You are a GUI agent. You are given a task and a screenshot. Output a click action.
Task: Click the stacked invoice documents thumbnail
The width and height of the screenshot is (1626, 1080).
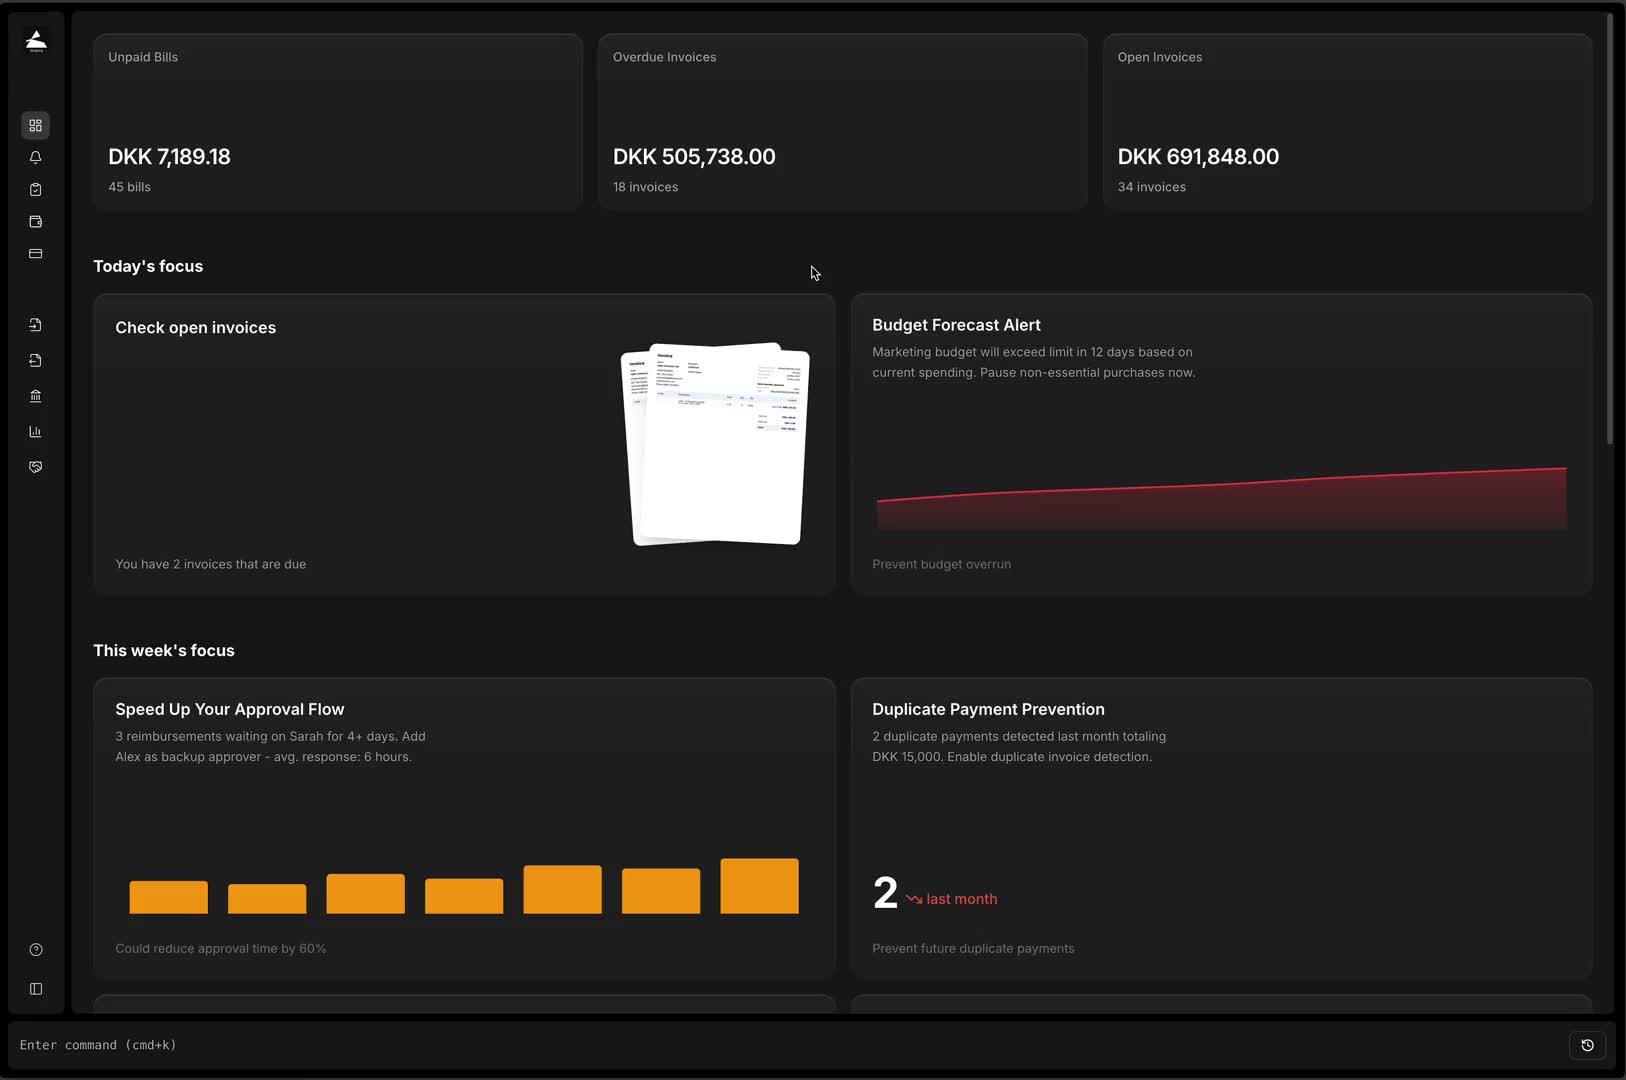coord(716,444)
